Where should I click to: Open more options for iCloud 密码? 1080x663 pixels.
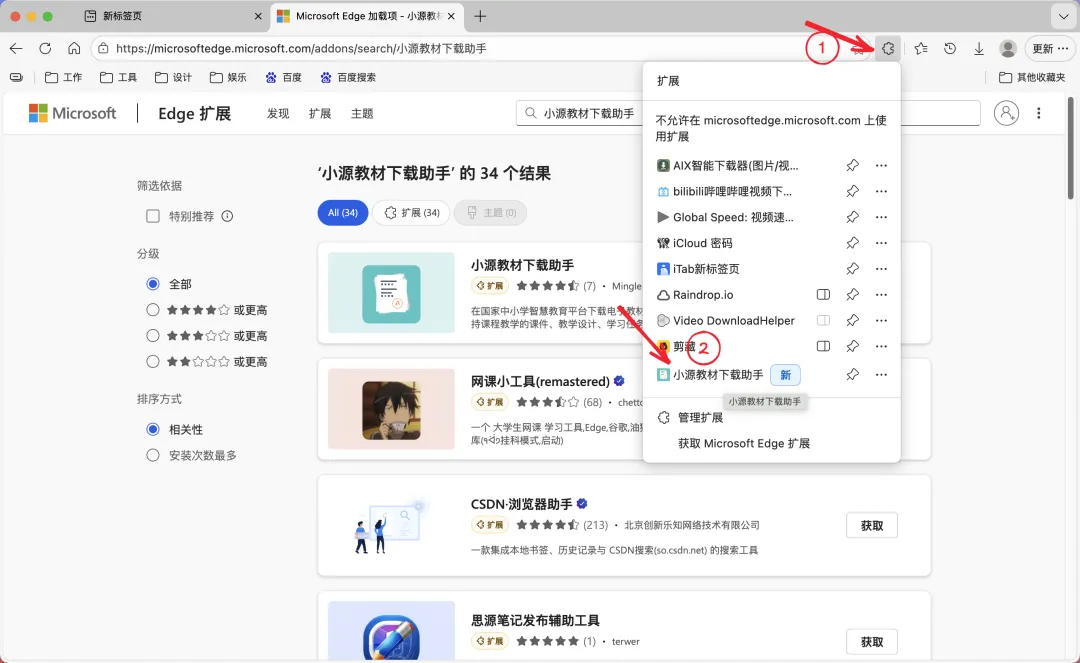[x=882, y=243]
